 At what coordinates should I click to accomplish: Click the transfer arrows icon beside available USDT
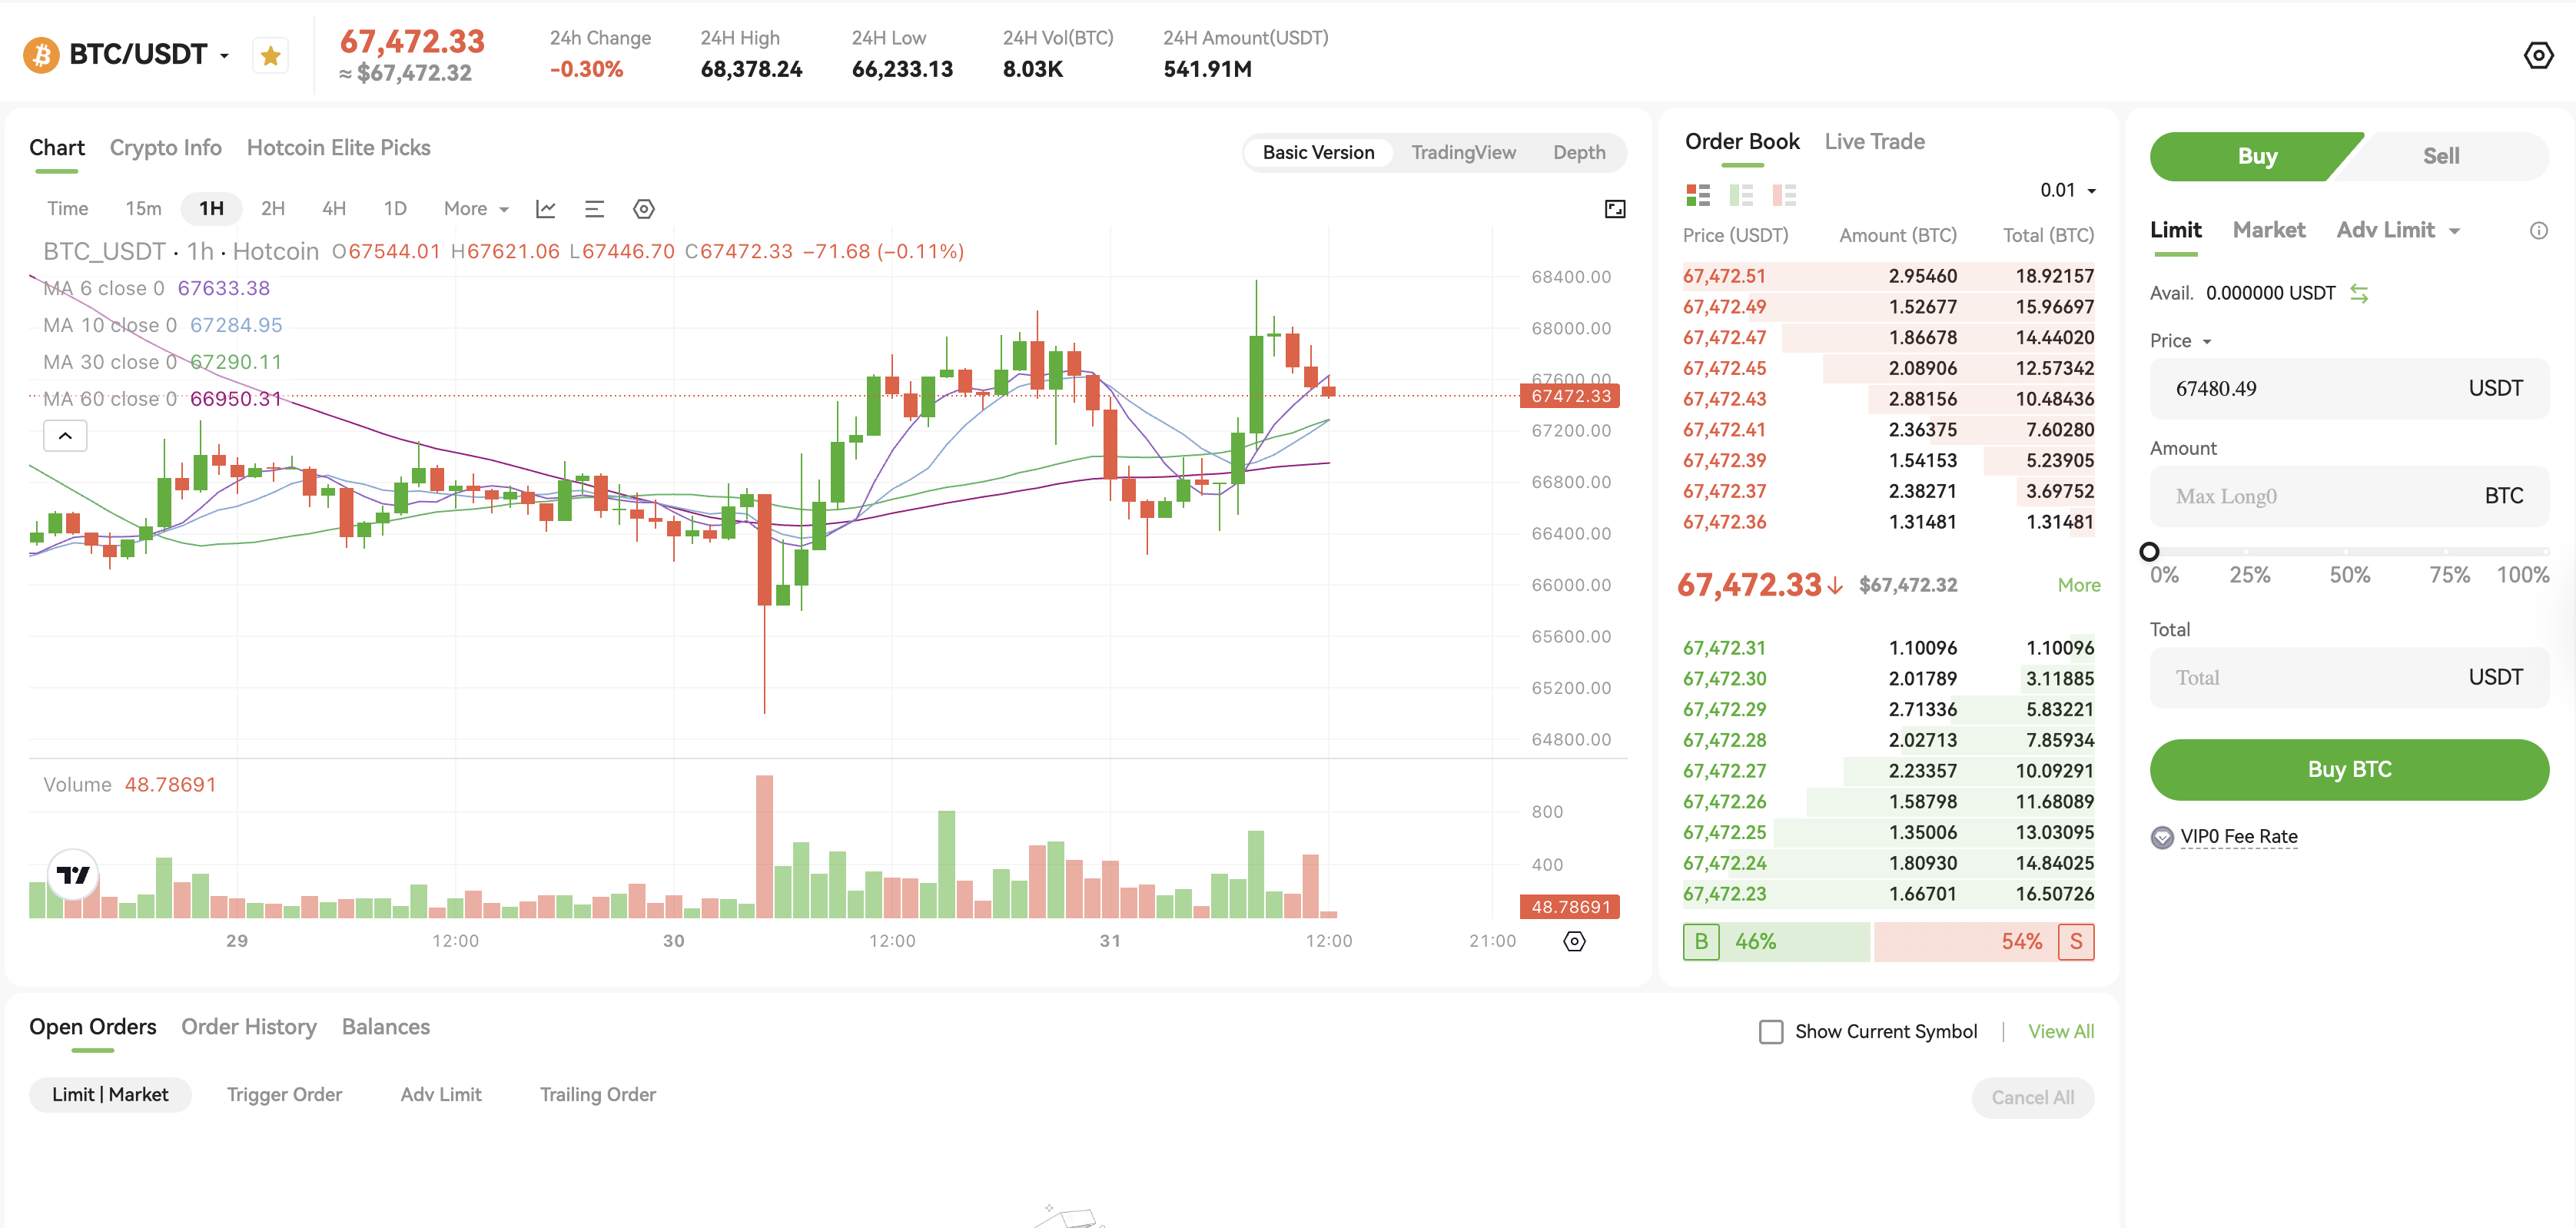coord(2359,293)
